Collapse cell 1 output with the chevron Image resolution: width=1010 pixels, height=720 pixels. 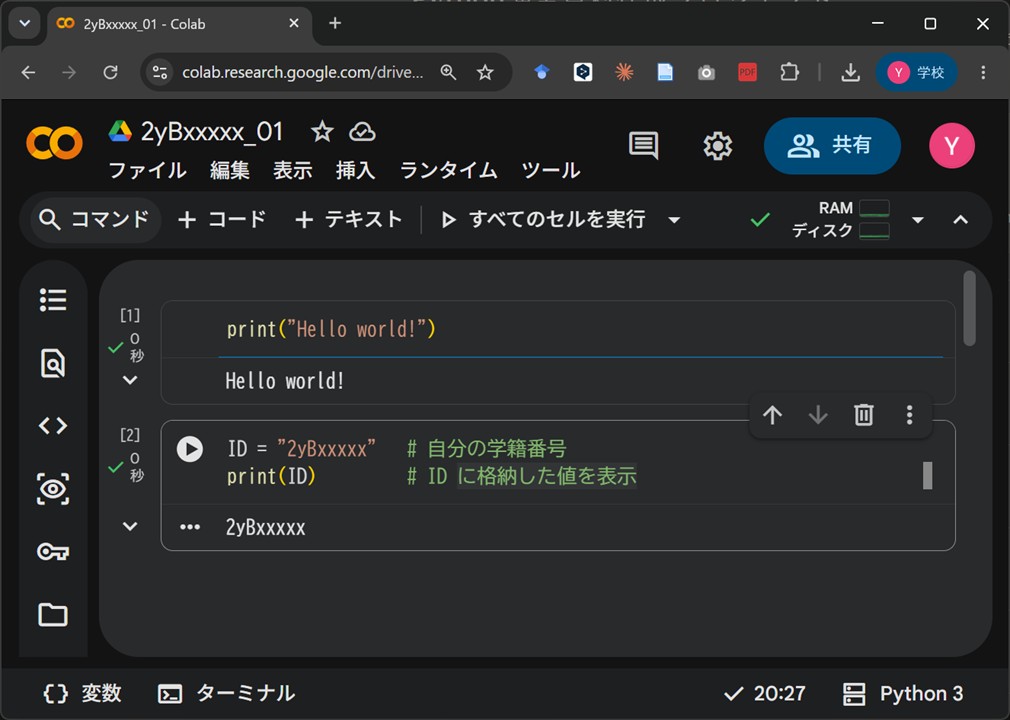[130, 380]
